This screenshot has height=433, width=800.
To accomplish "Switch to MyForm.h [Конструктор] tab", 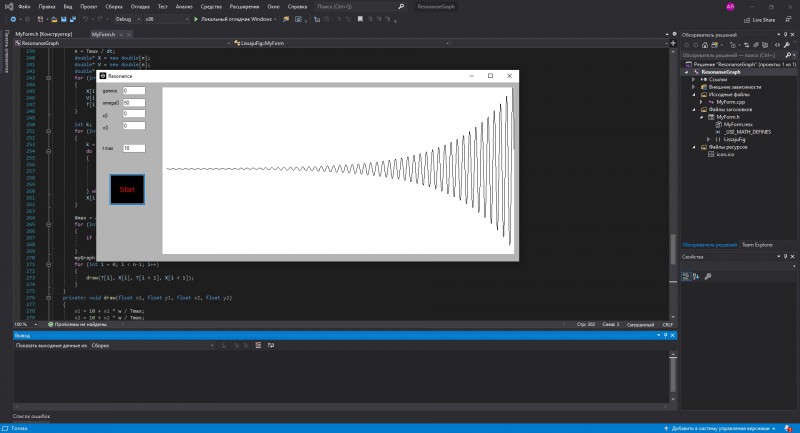I will coord(44,34).
